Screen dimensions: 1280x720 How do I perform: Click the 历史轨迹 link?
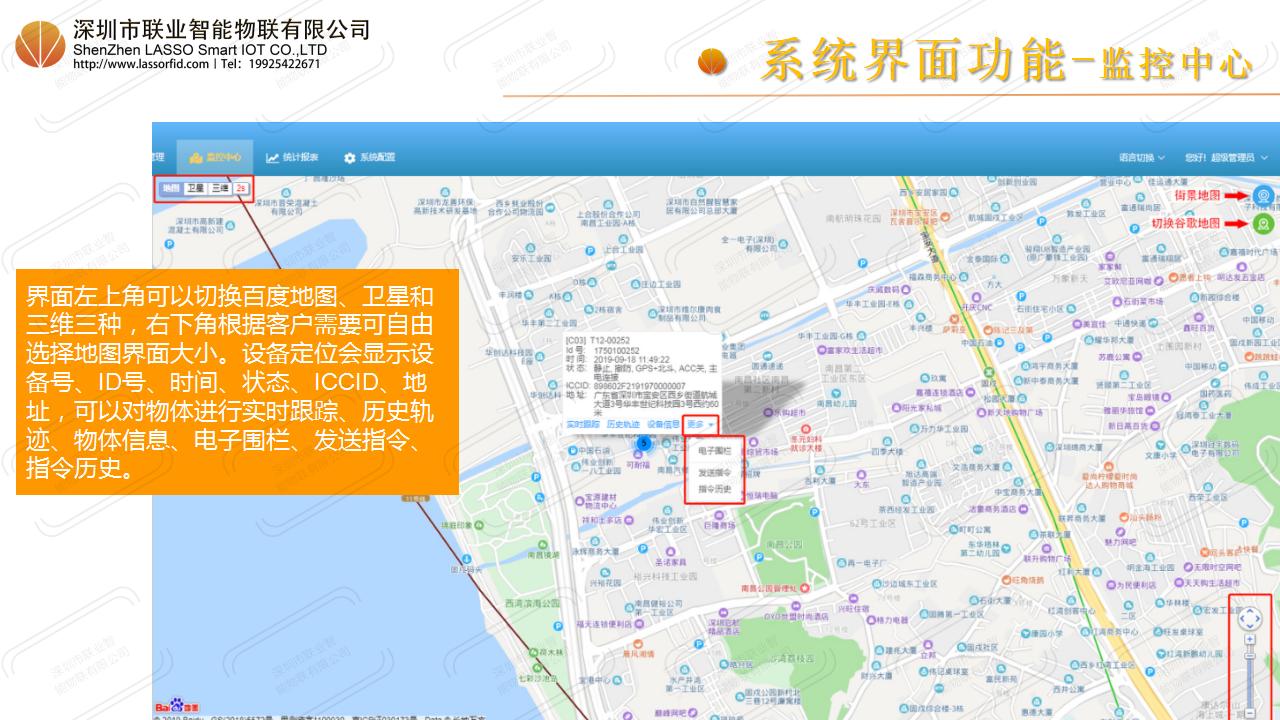coord(623,425)
